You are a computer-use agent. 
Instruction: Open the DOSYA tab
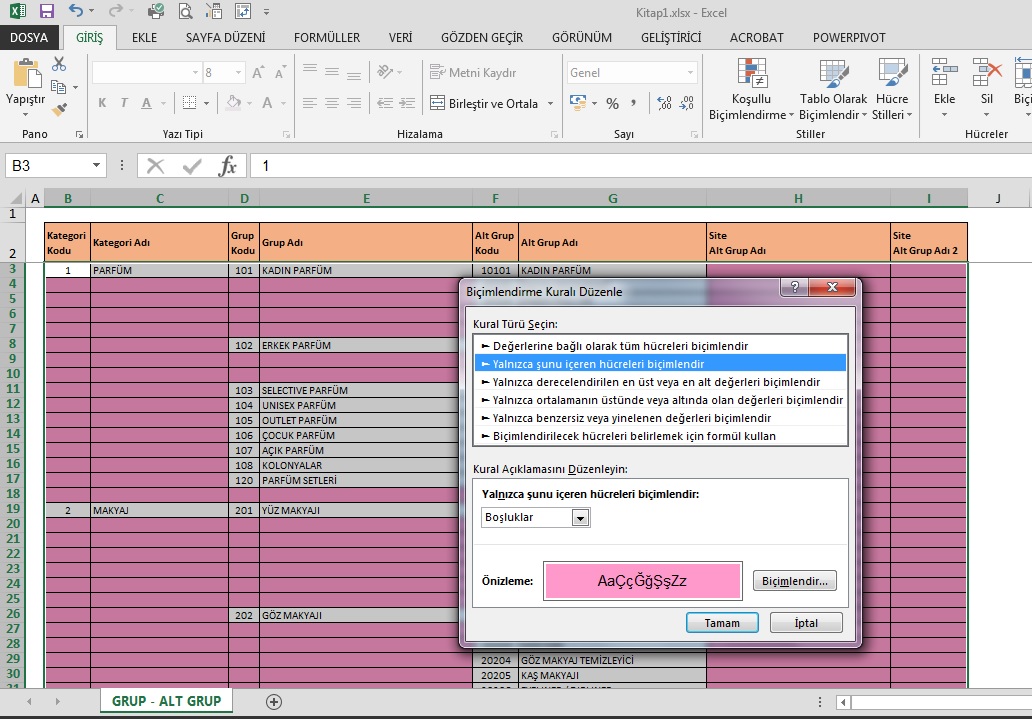click(x=29, y=38)
